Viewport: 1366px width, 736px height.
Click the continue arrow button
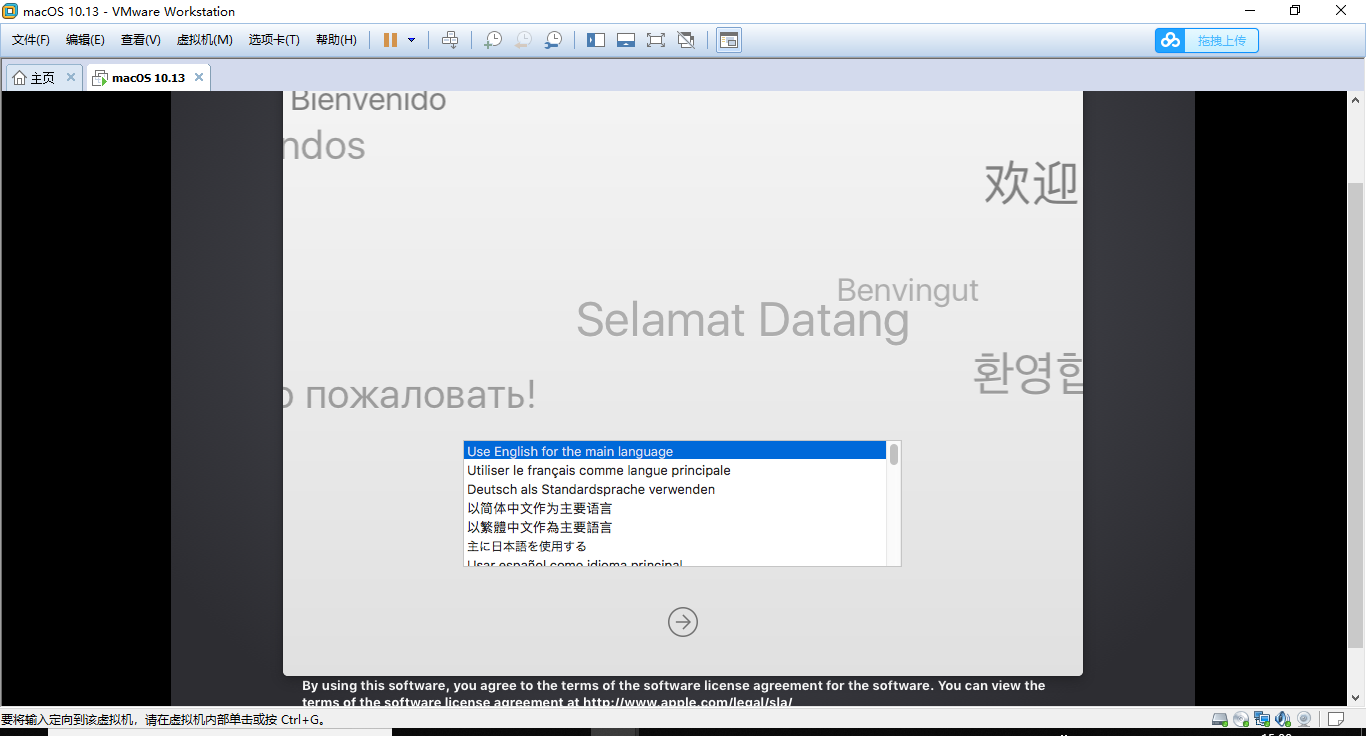(683, 622)
